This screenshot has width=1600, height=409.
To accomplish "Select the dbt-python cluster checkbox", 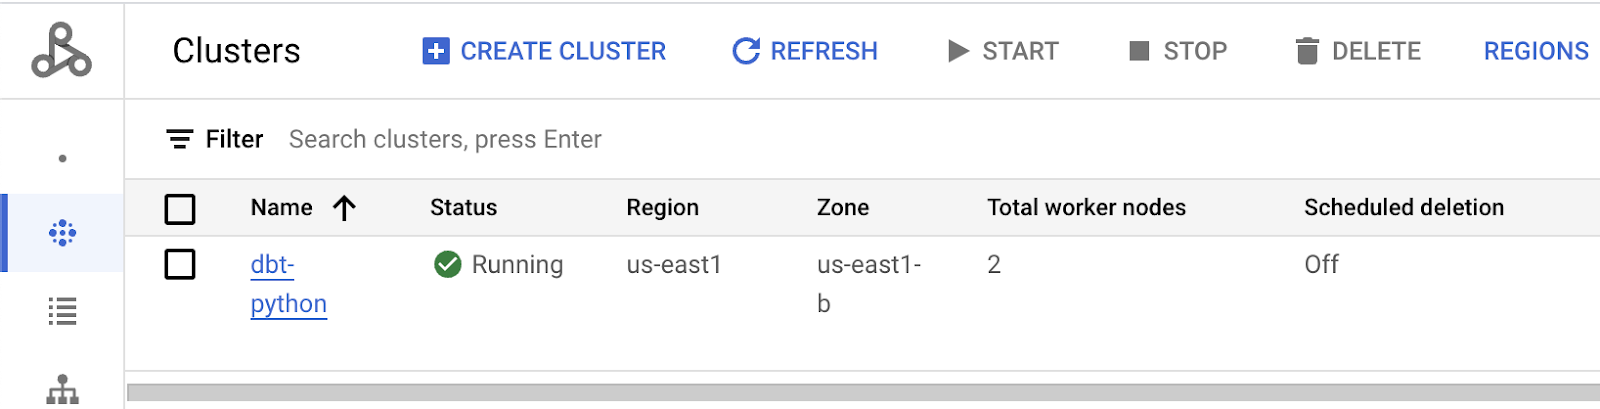I will tap(180, 265).
